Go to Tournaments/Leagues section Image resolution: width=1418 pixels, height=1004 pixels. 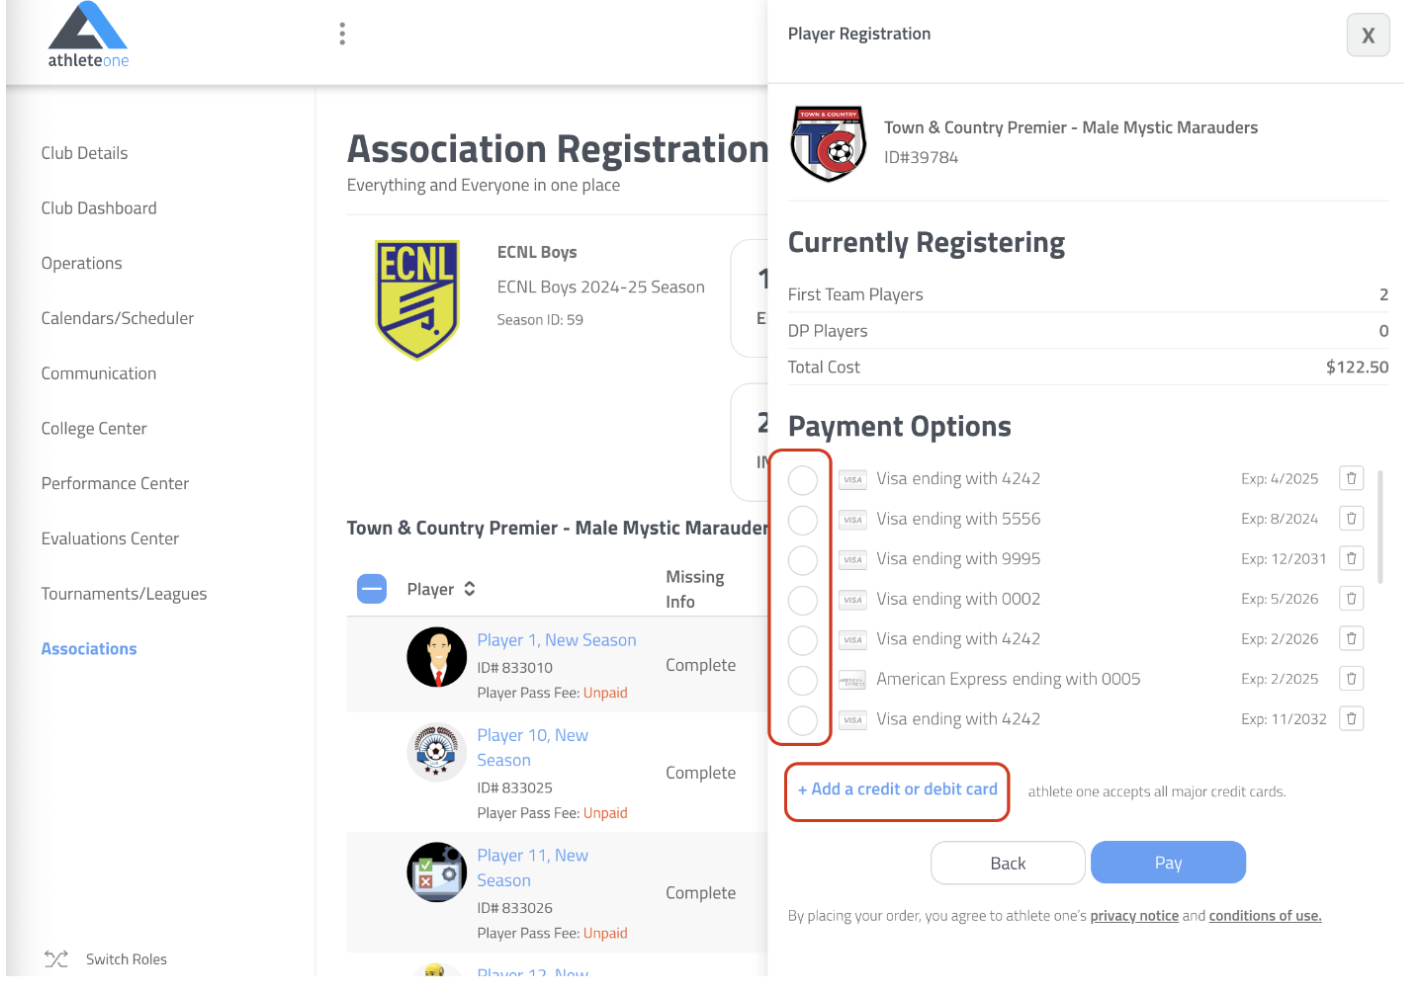coord(124,594)
